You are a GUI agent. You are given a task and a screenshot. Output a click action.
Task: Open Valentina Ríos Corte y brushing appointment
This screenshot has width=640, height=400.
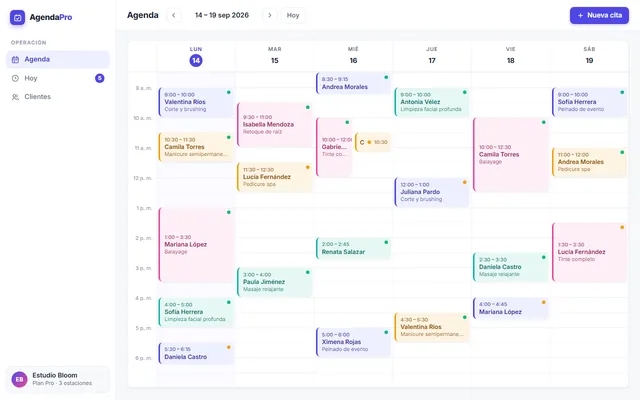196,102
